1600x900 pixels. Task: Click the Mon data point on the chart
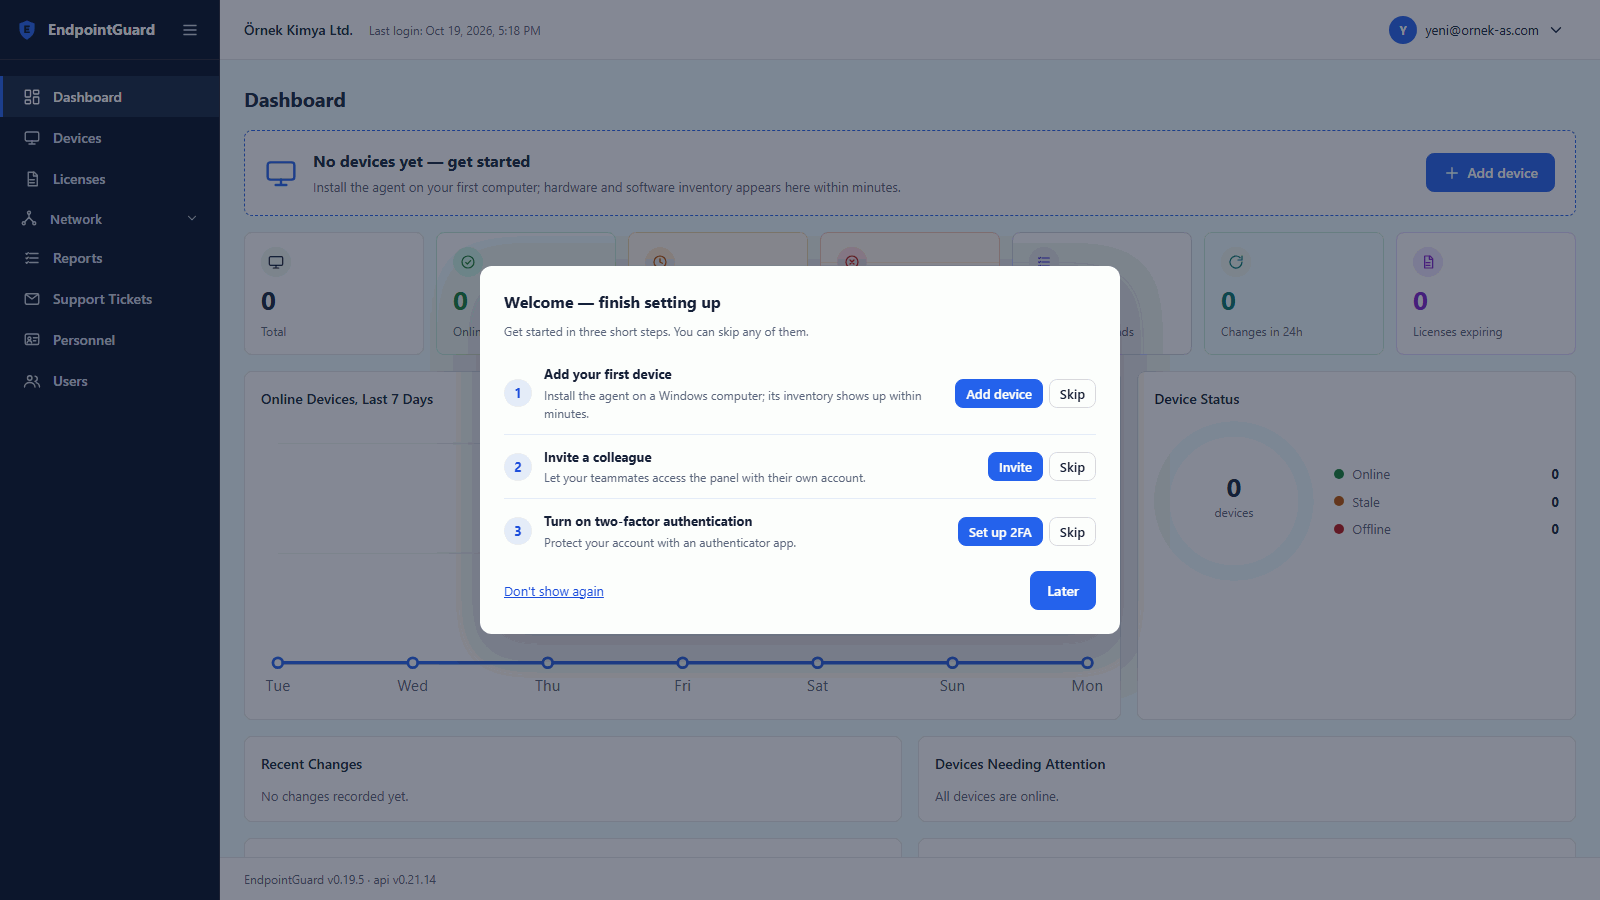tap(1087, 663)
